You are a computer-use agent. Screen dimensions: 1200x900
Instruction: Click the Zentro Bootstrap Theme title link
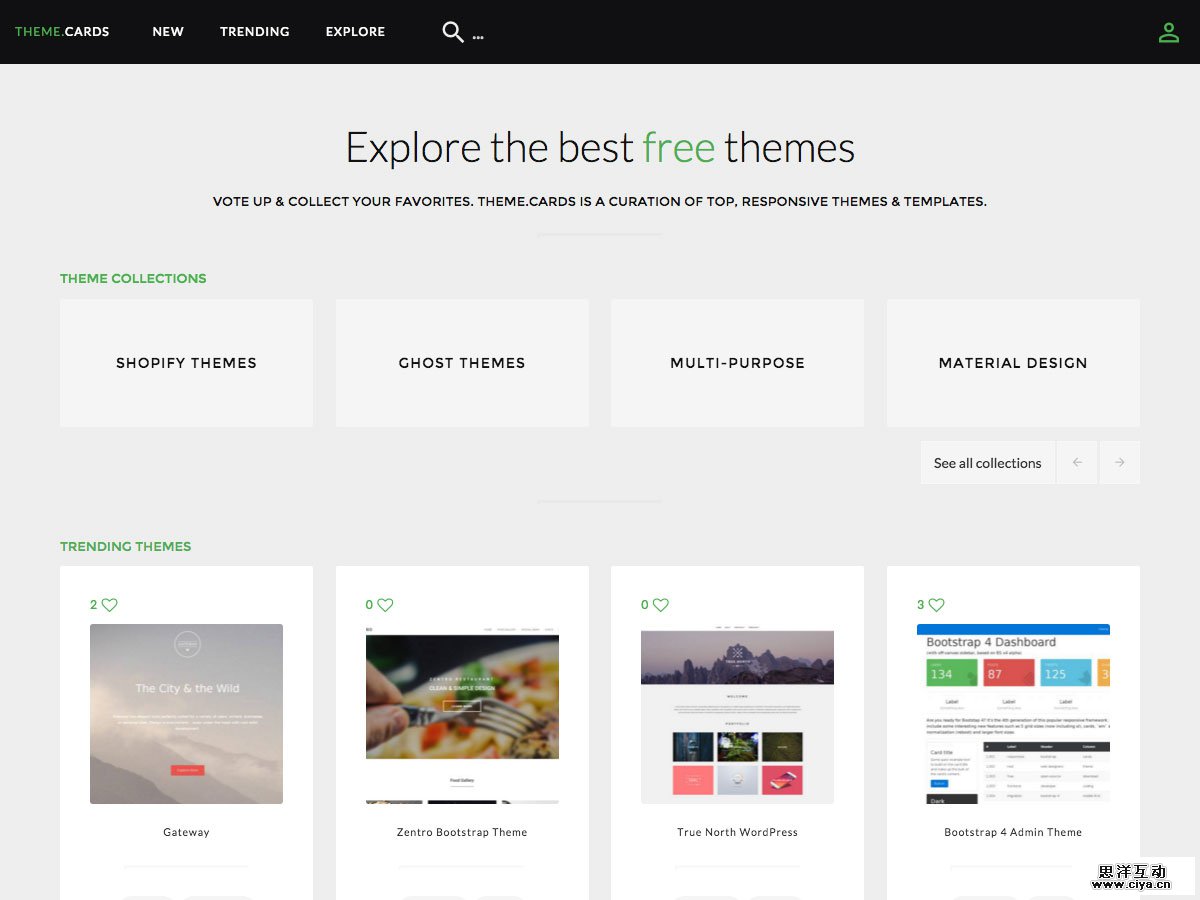click(462, 832)
